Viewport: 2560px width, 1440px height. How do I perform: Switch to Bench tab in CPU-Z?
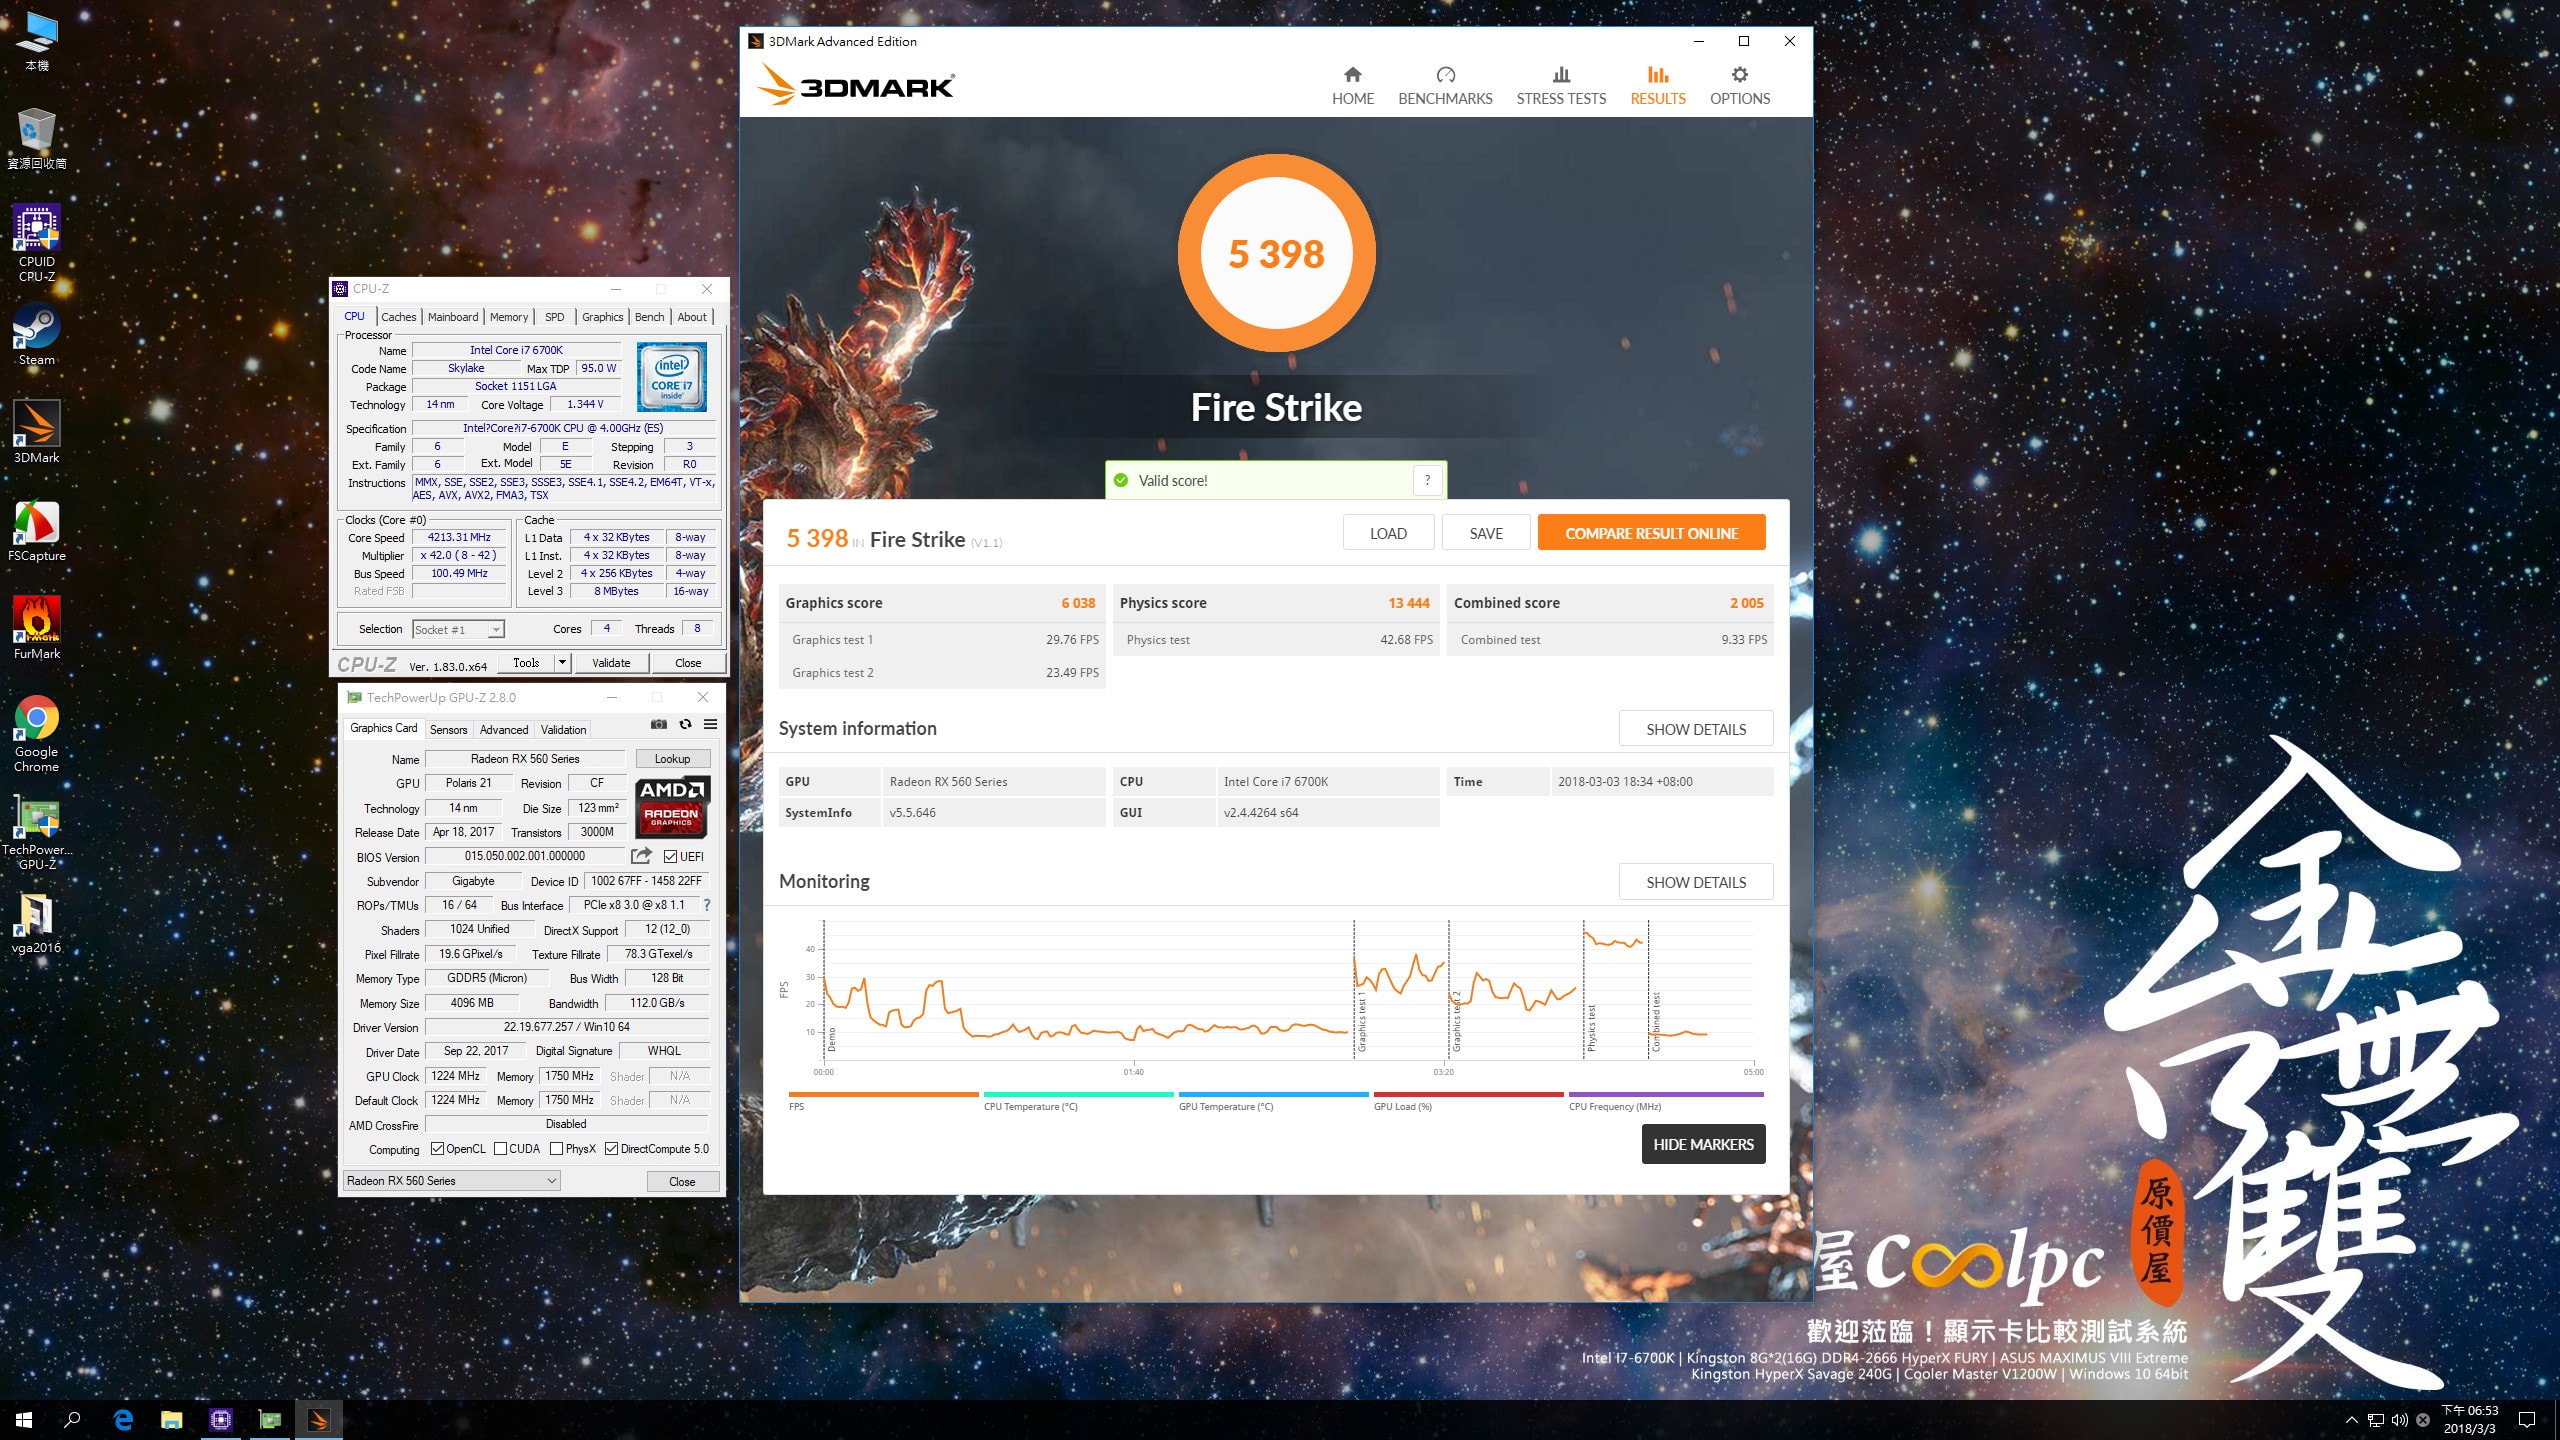pyautogui.click(x=649, y=317)
